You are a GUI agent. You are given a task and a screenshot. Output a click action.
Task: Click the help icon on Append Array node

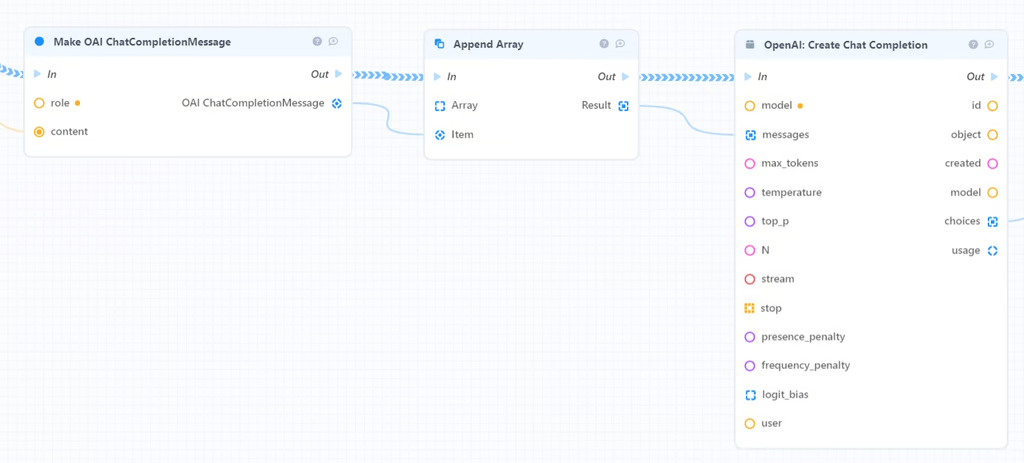[604, 44]
